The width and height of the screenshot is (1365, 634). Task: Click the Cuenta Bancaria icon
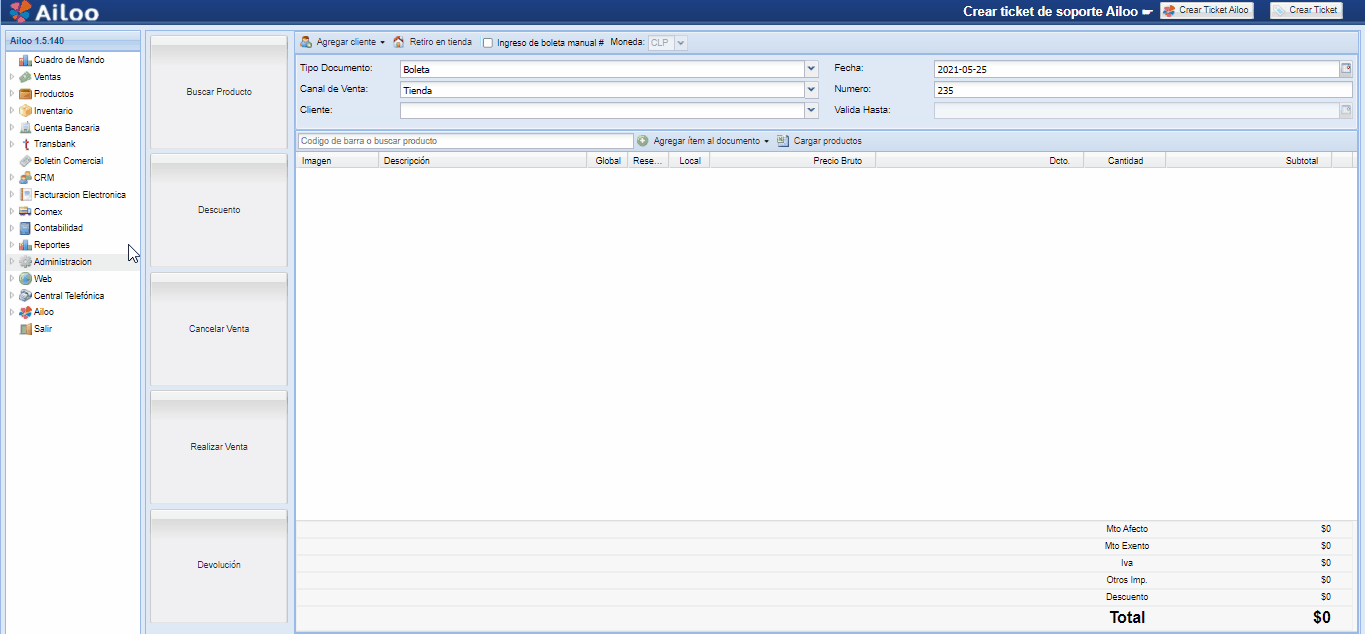[26, 128]
